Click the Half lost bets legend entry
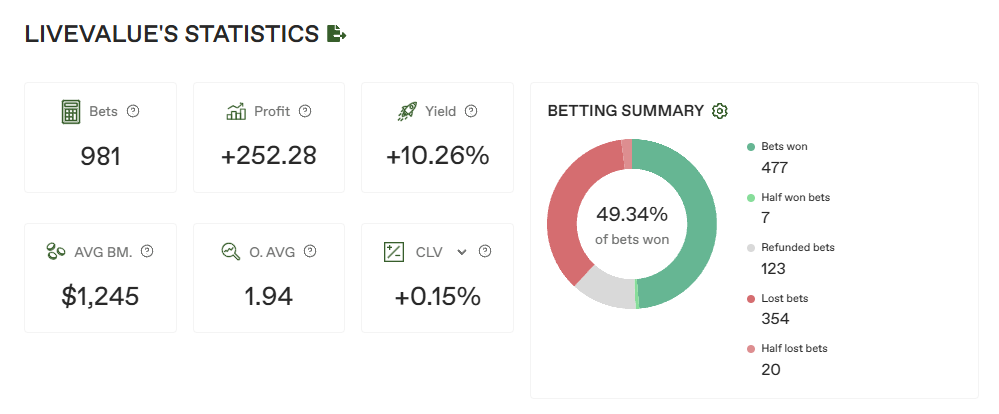 coord(793,349)
